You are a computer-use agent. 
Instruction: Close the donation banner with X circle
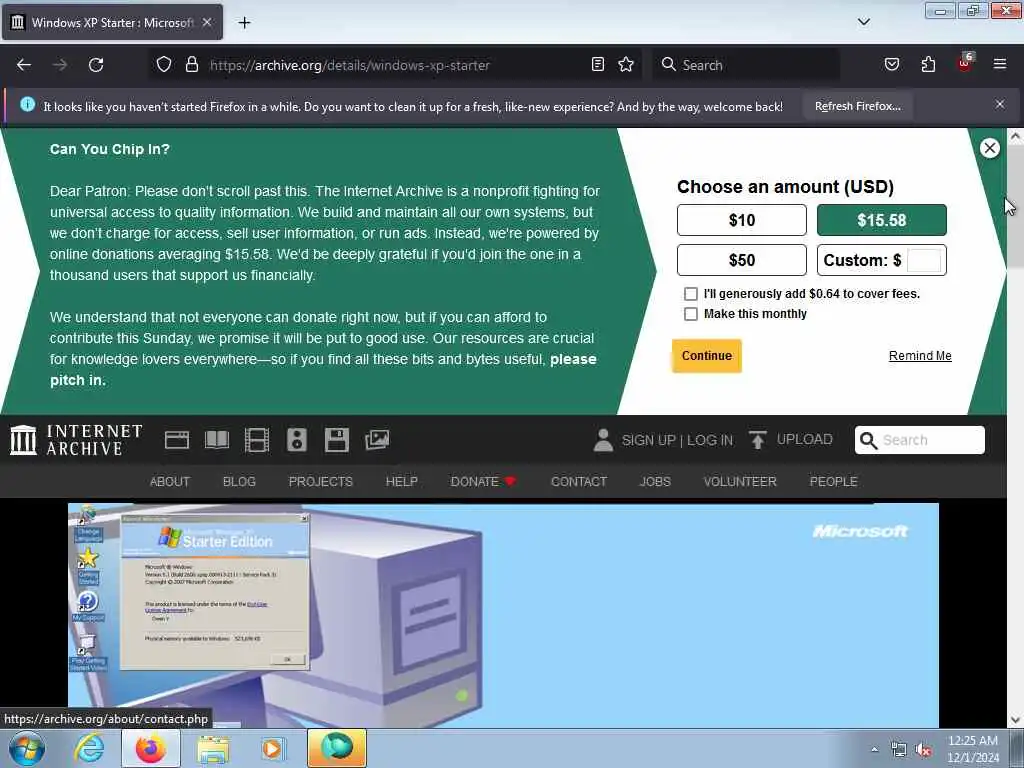pyautogui.click(x=989, y=148)
